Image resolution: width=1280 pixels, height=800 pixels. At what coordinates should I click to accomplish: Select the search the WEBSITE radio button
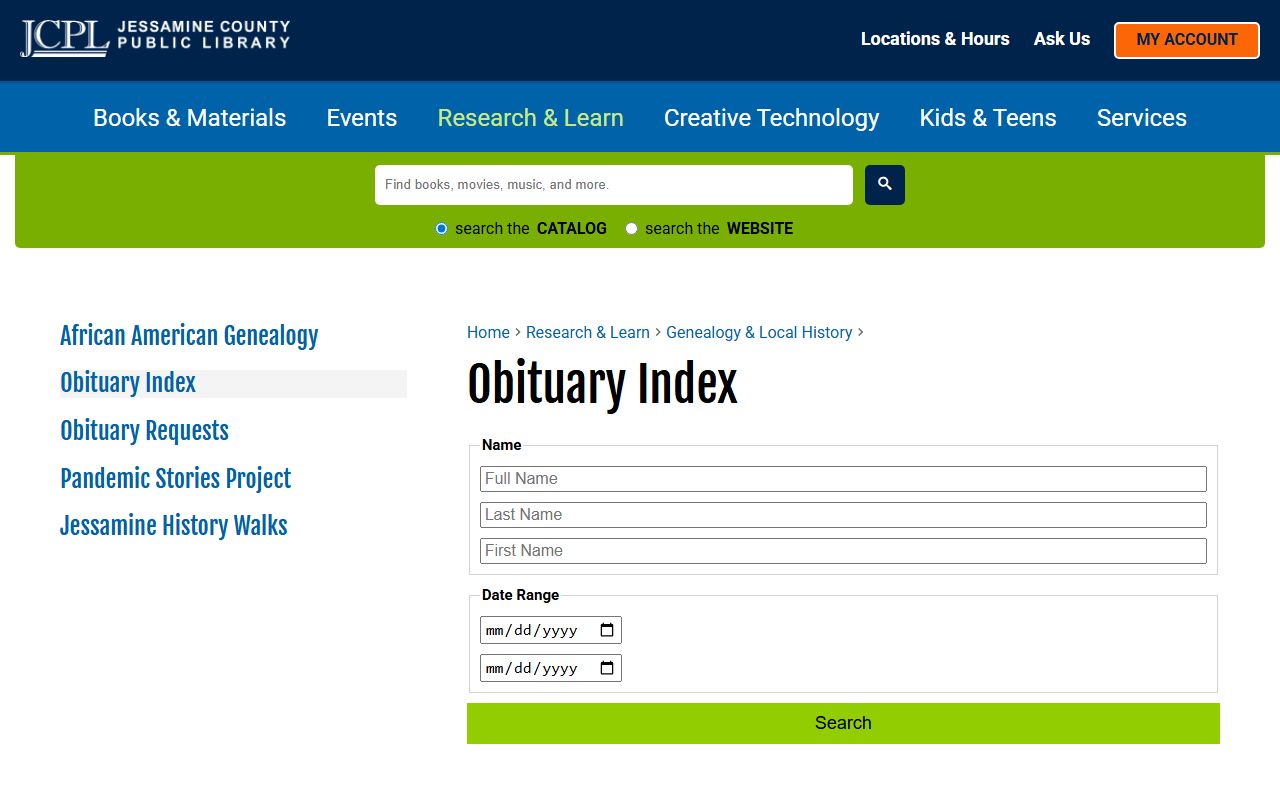click(631, 229)
